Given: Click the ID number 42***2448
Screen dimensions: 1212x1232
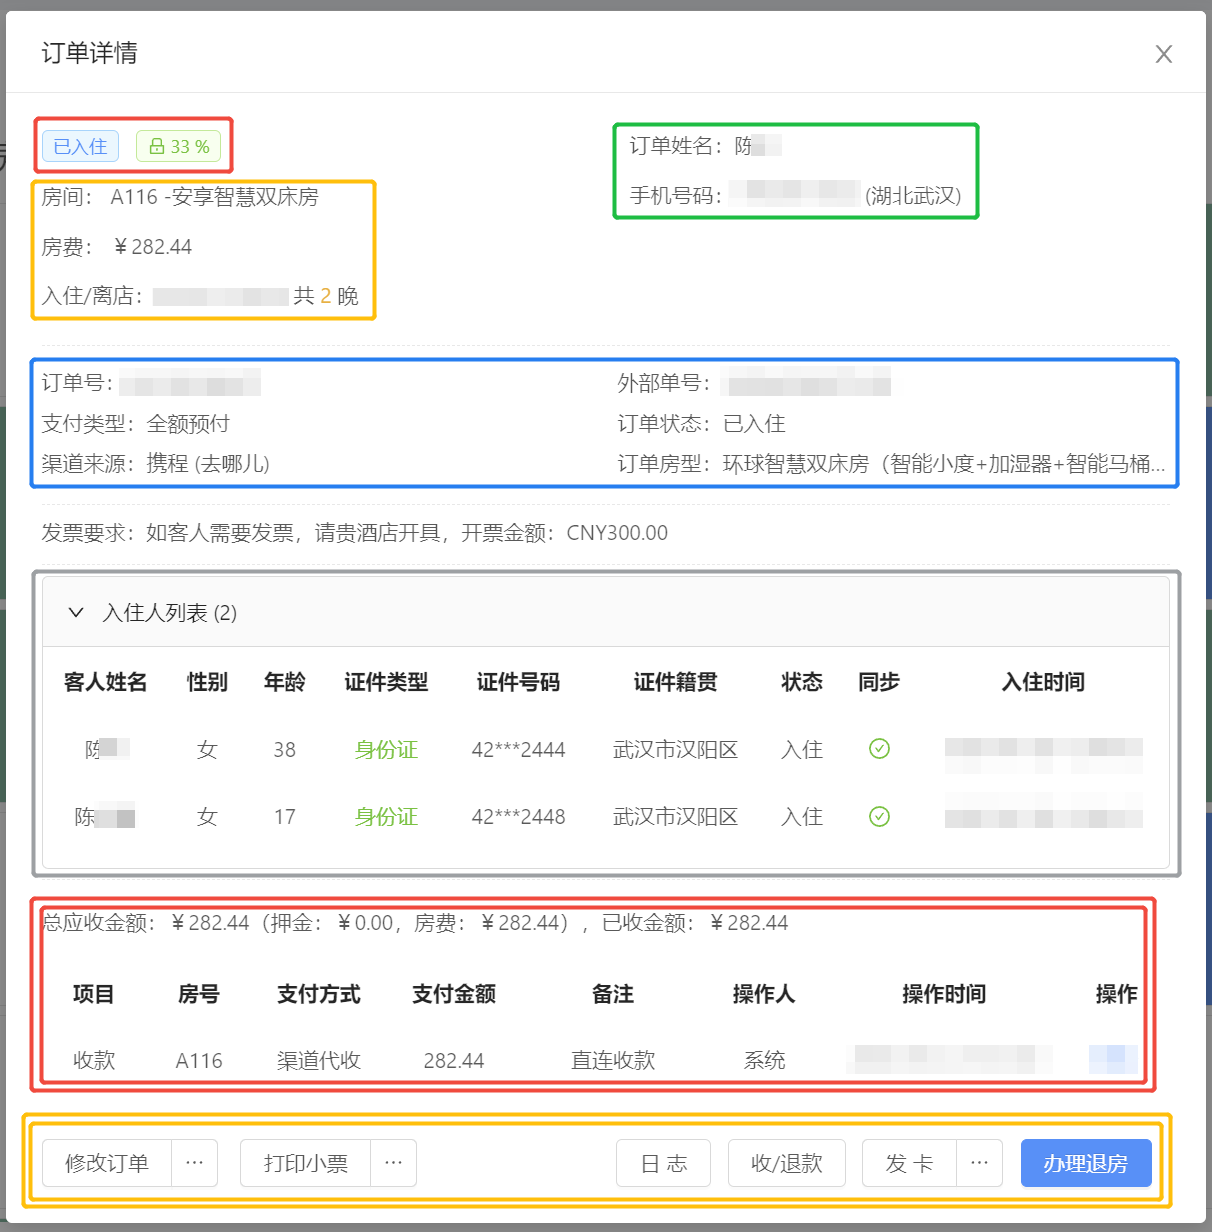Looking at the screenshot, I should [518, 817].
